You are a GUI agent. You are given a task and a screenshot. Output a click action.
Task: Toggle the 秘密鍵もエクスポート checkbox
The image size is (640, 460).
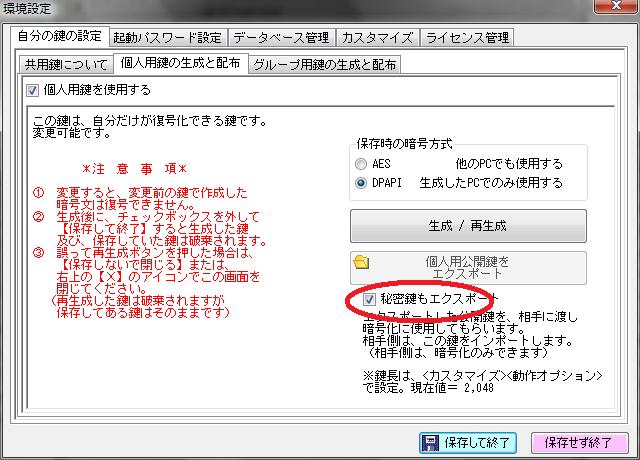click(x=369, y=300)
